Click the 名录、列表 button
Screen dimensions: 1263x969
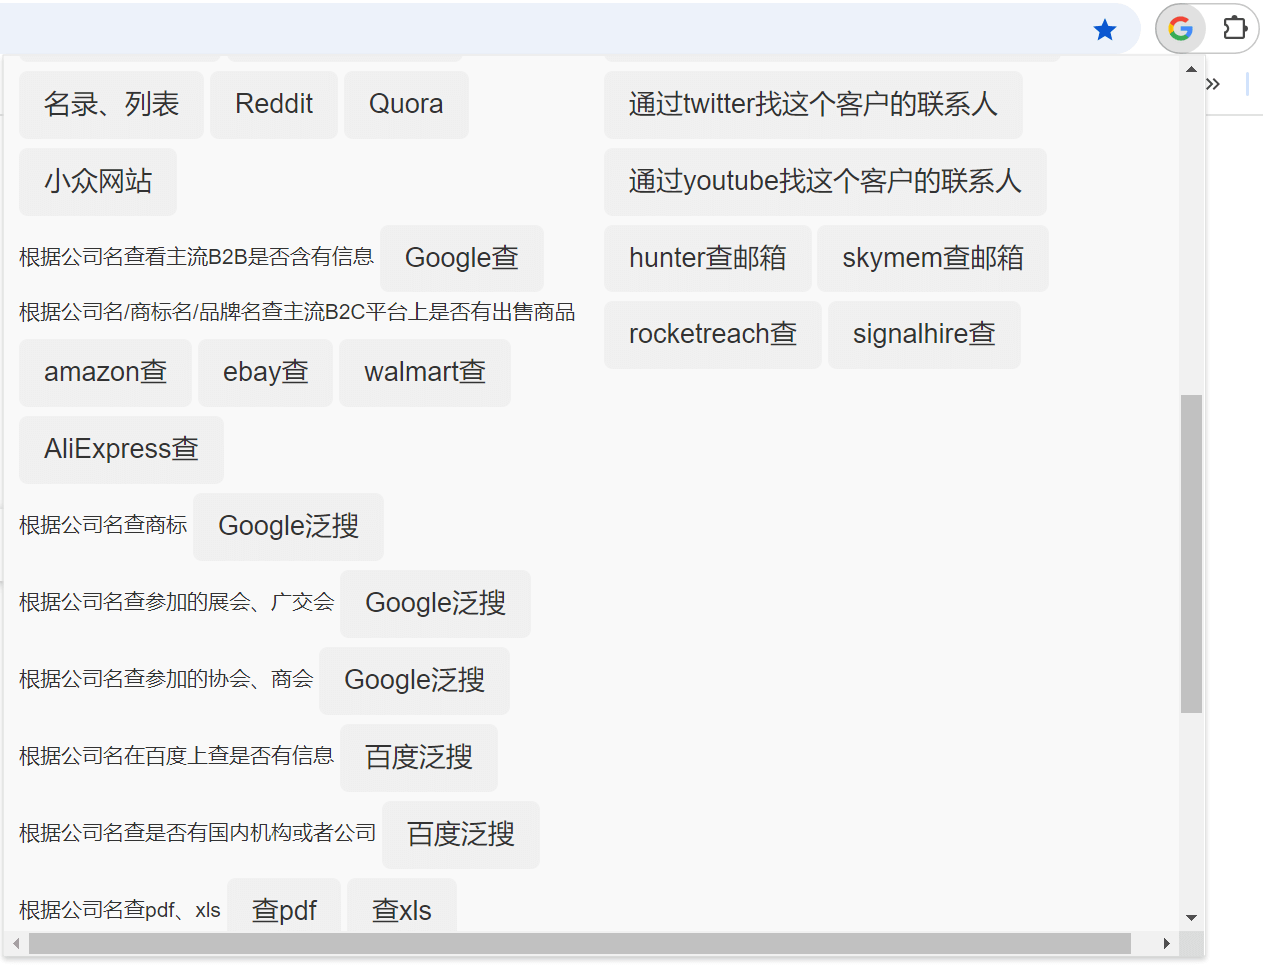pos(111,104)
